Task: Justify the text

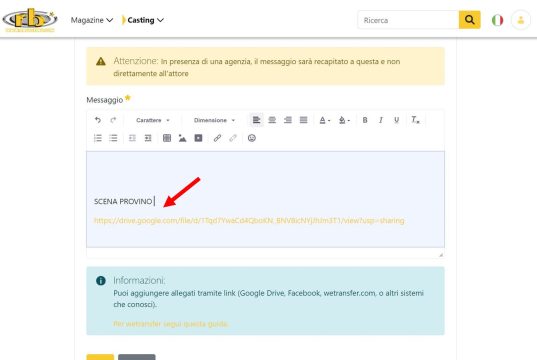Action: [x=303, y=120]
